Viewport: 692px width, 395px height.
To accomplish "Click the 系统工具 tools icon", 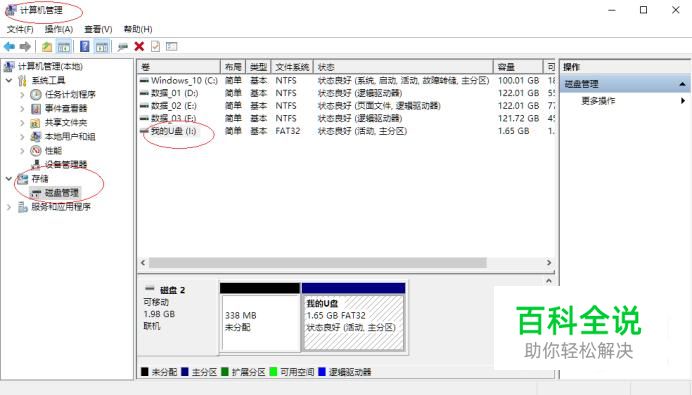I will 23,80.
